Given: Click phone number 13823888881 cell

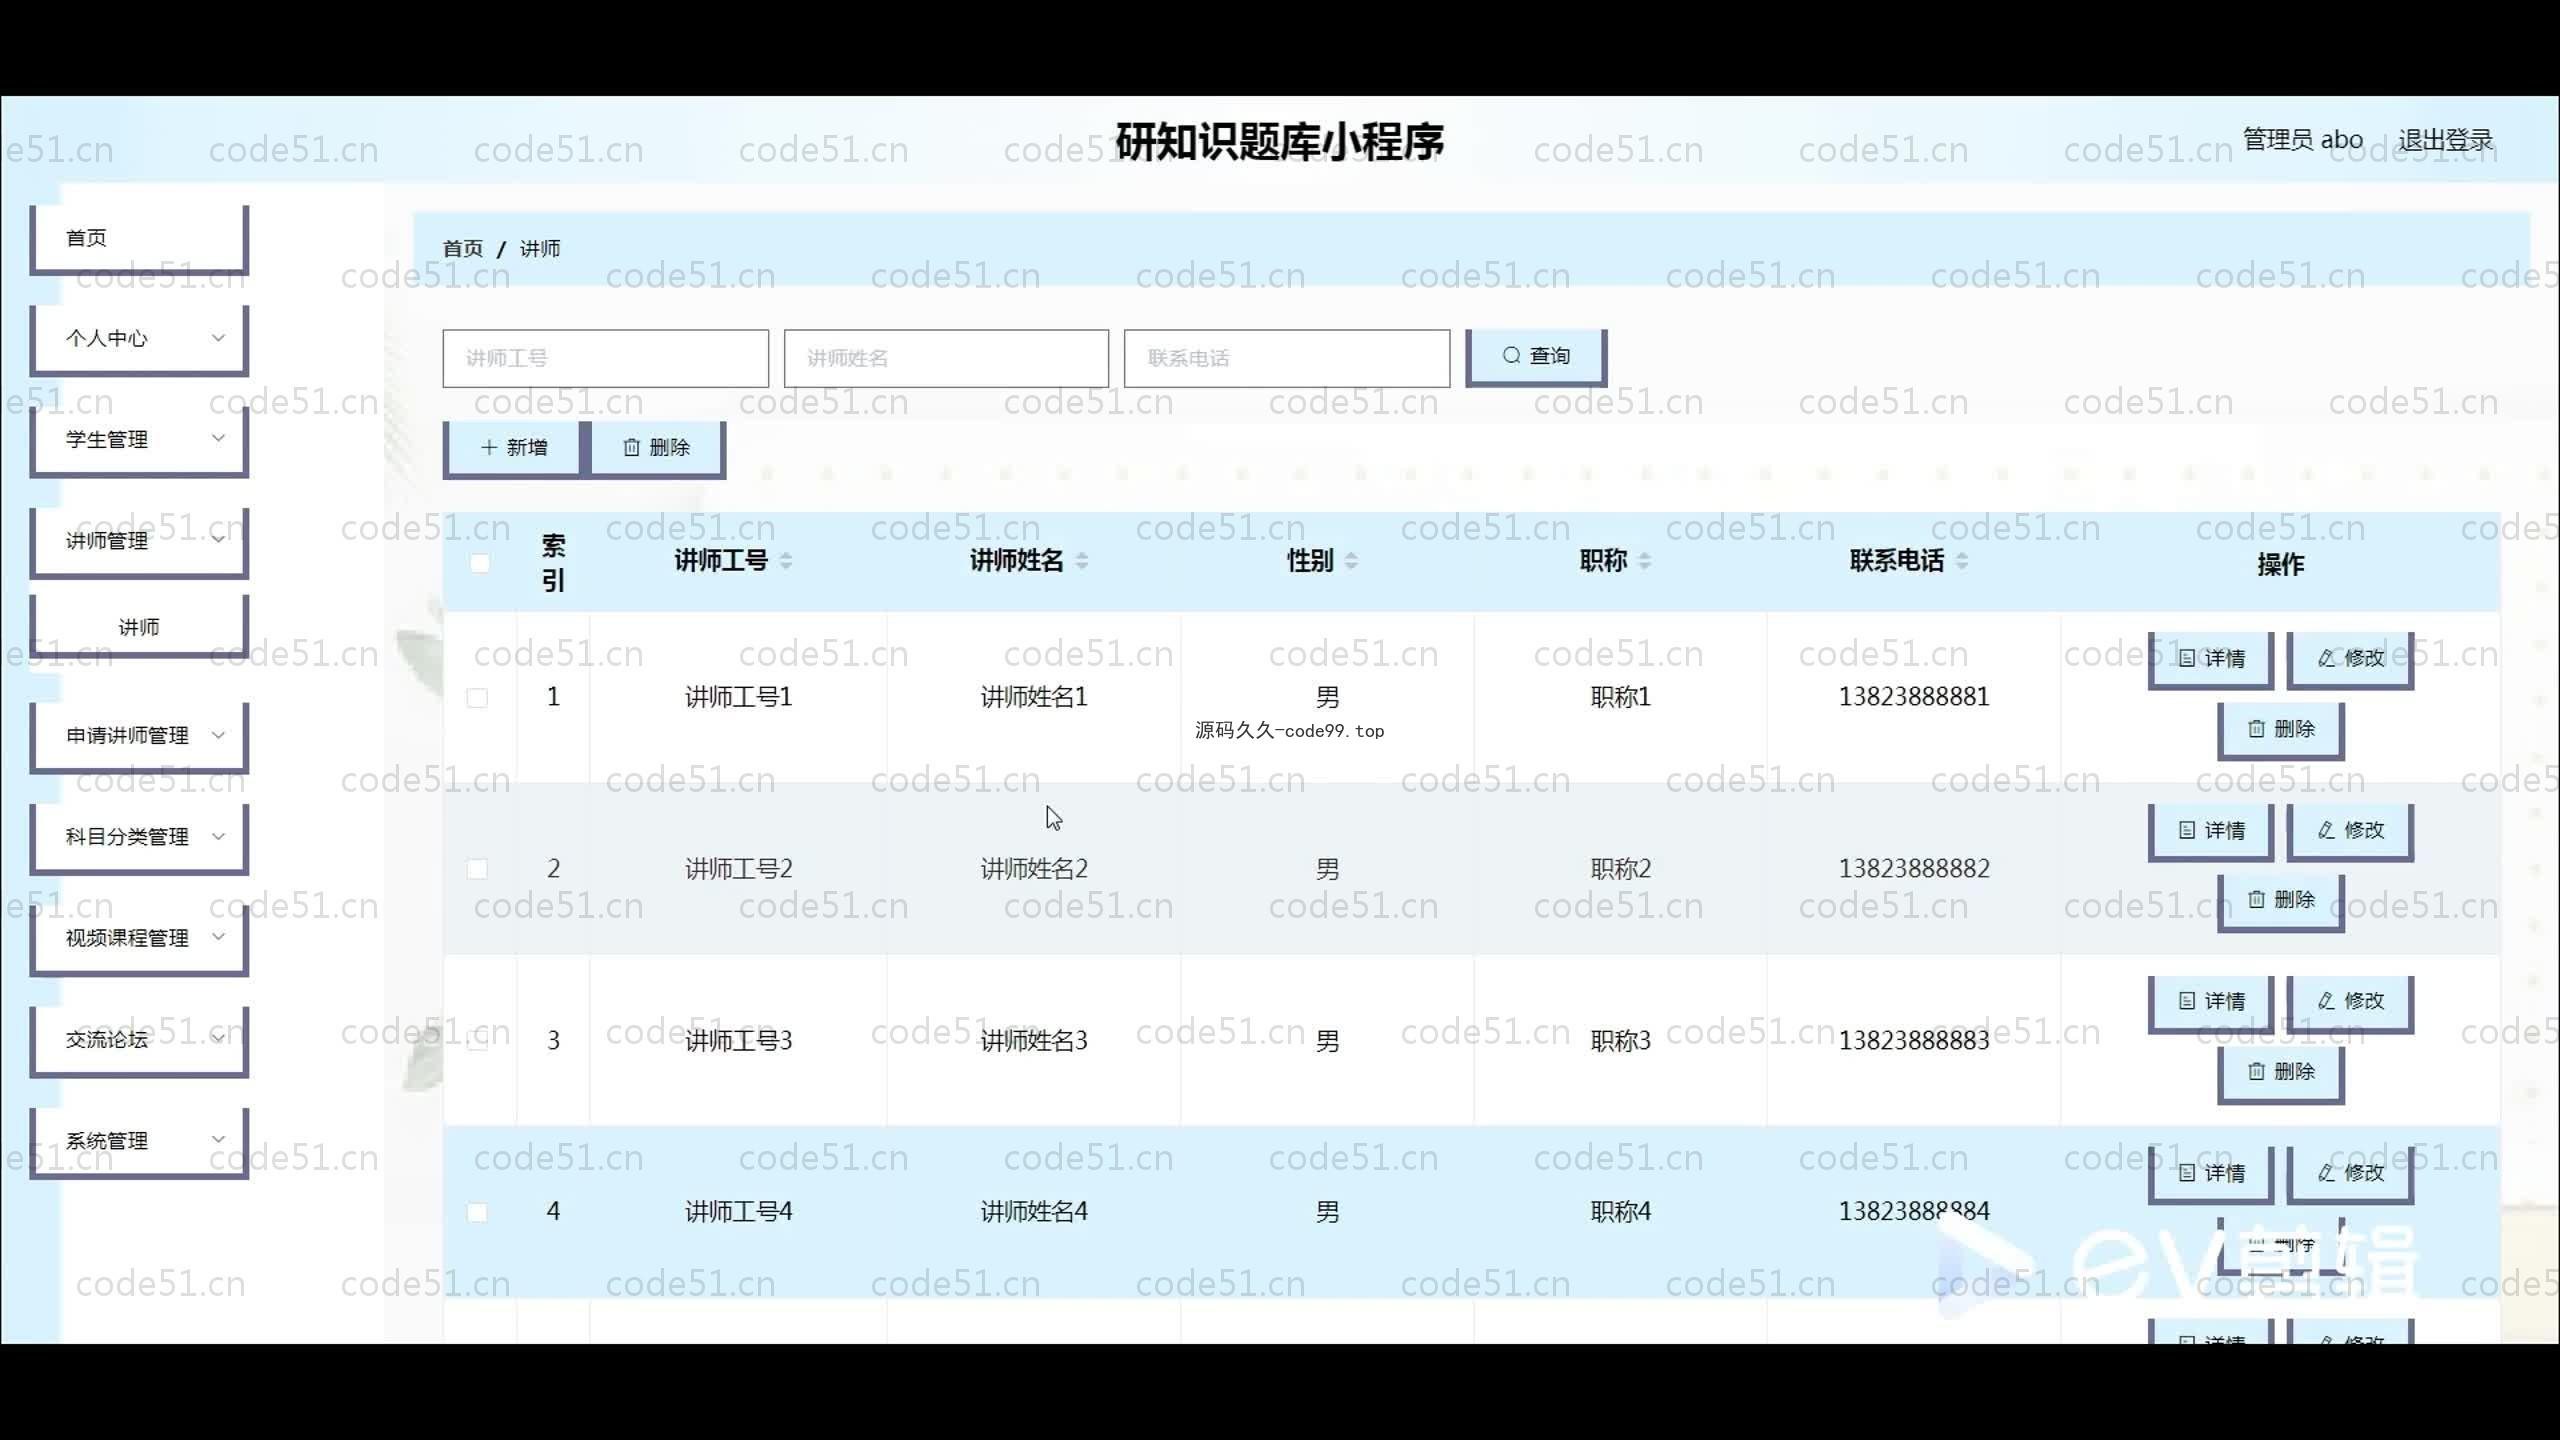Looking at the screenshot, I should [x=1914, y=697].
